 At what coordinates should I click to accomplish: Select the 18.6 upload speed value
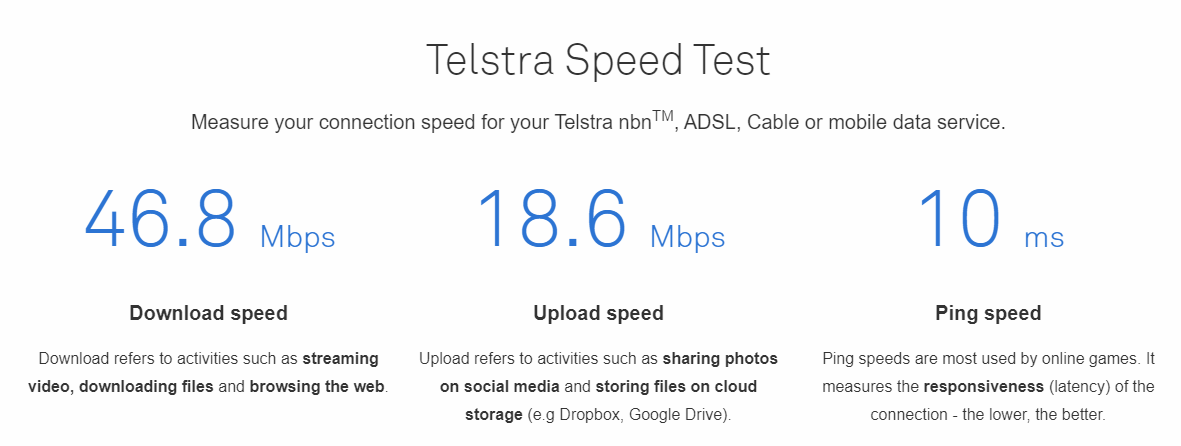pos(552,218)
